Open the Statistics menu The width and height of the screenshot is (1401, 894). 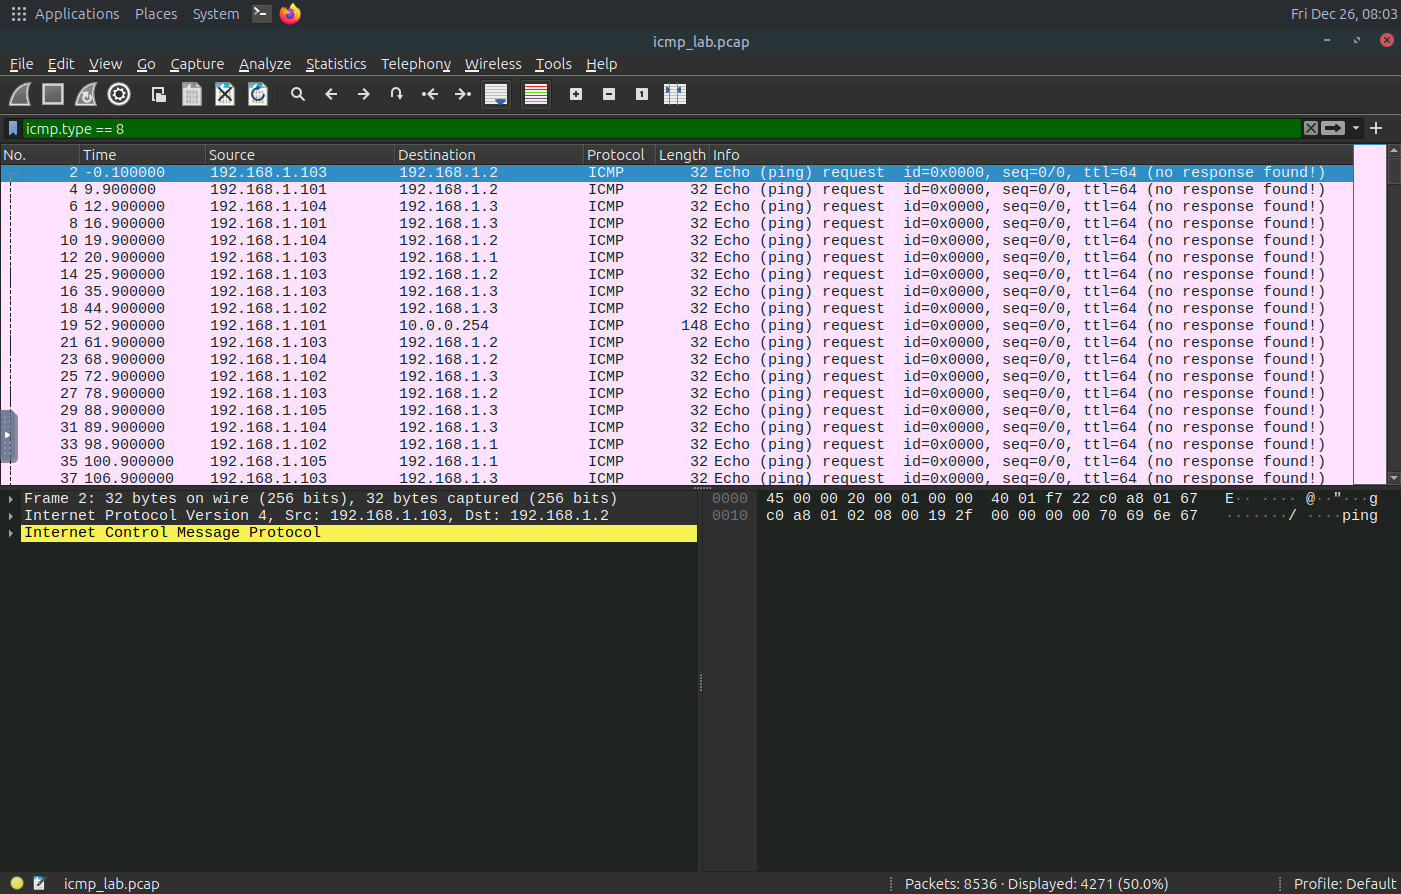coord(335,64)
